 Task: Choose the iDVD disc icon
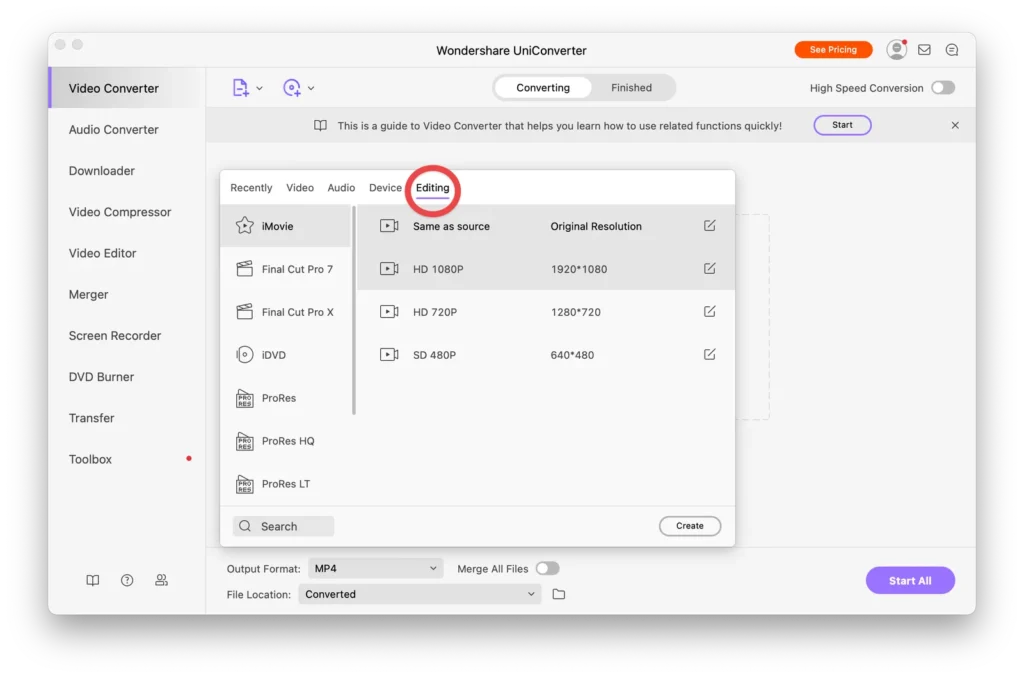click(244, 355)
